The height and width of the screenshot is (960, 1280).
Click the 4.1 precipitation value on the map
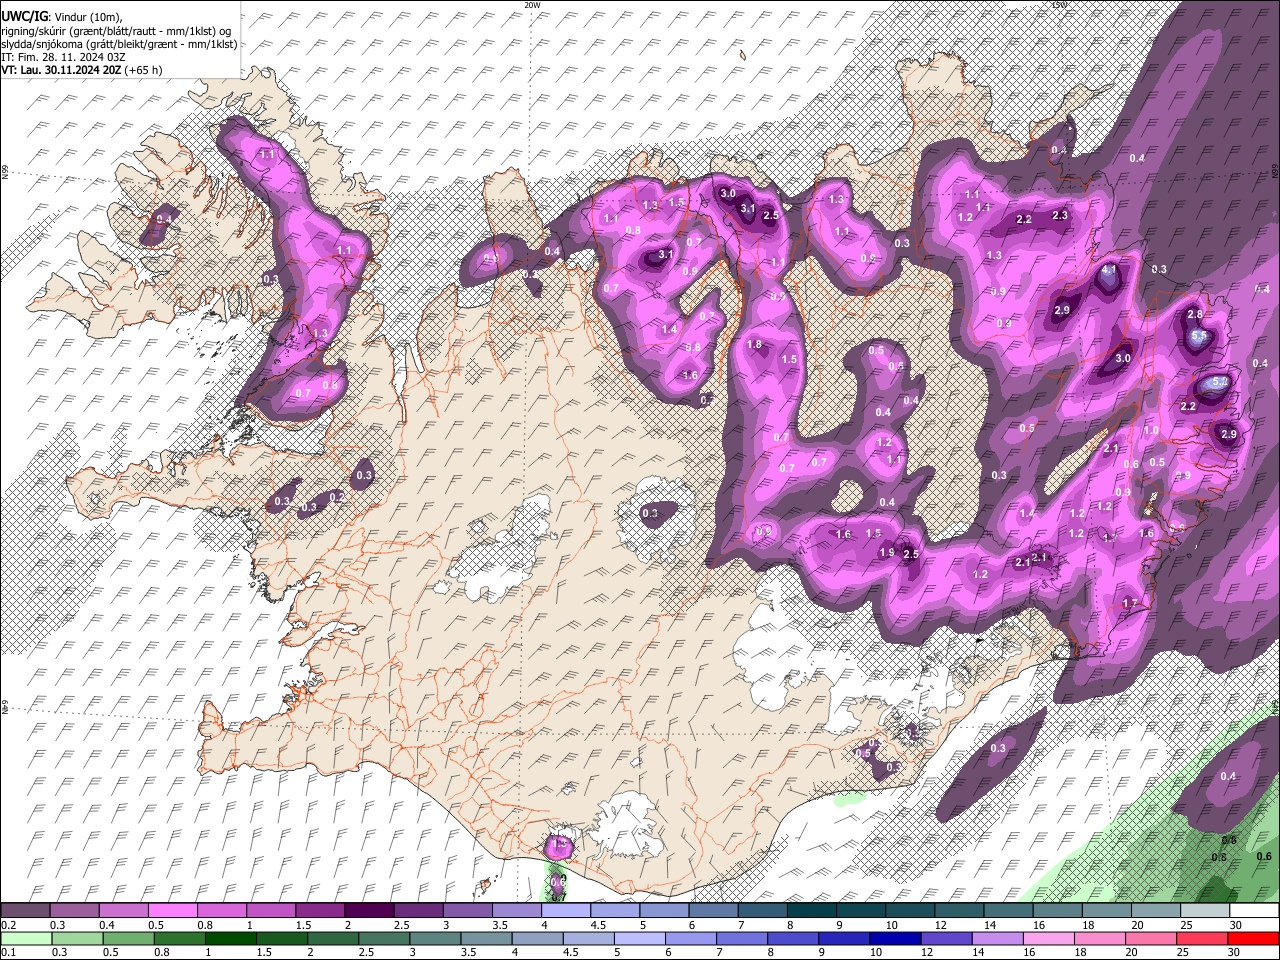coord(1108,270)
